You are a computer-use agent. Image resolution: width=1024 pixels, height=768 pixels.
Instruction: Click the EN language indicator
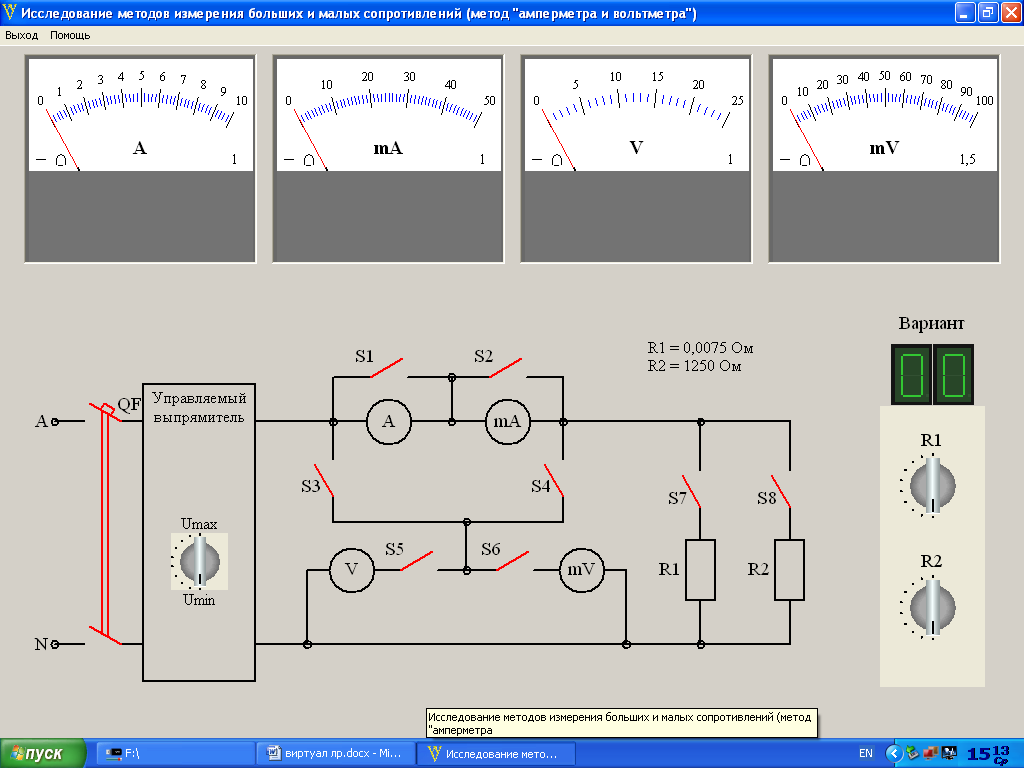coord(866,753)
